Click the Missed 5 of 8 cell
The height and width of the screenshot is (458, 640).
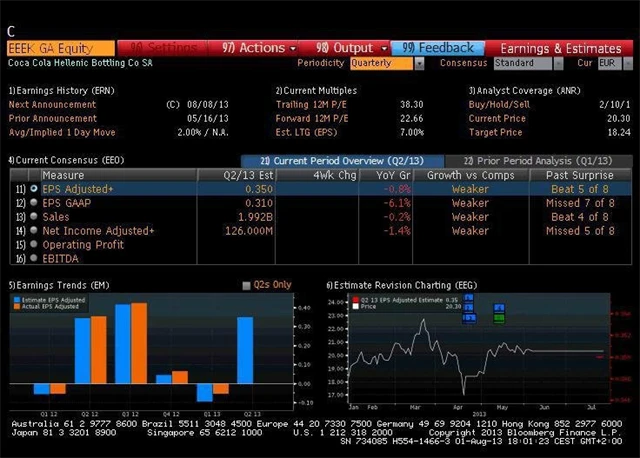tap(580, 231)
